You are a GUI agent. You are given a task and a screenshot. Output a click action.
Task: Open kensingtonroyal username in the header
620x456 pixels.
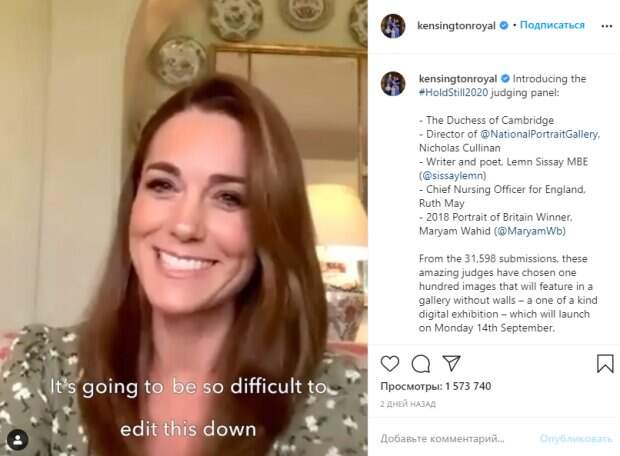pos(456,26)
